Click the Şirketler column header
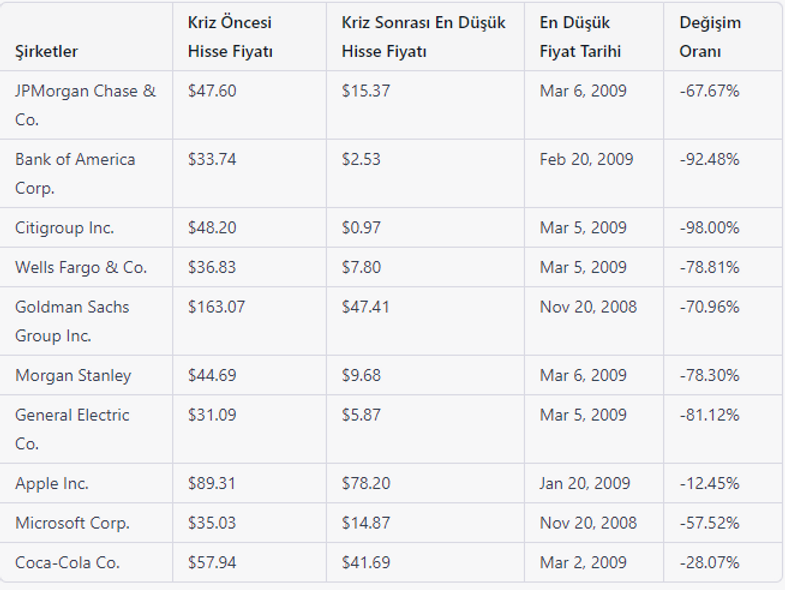The image size is (785, 590). (x=46, y=52)
